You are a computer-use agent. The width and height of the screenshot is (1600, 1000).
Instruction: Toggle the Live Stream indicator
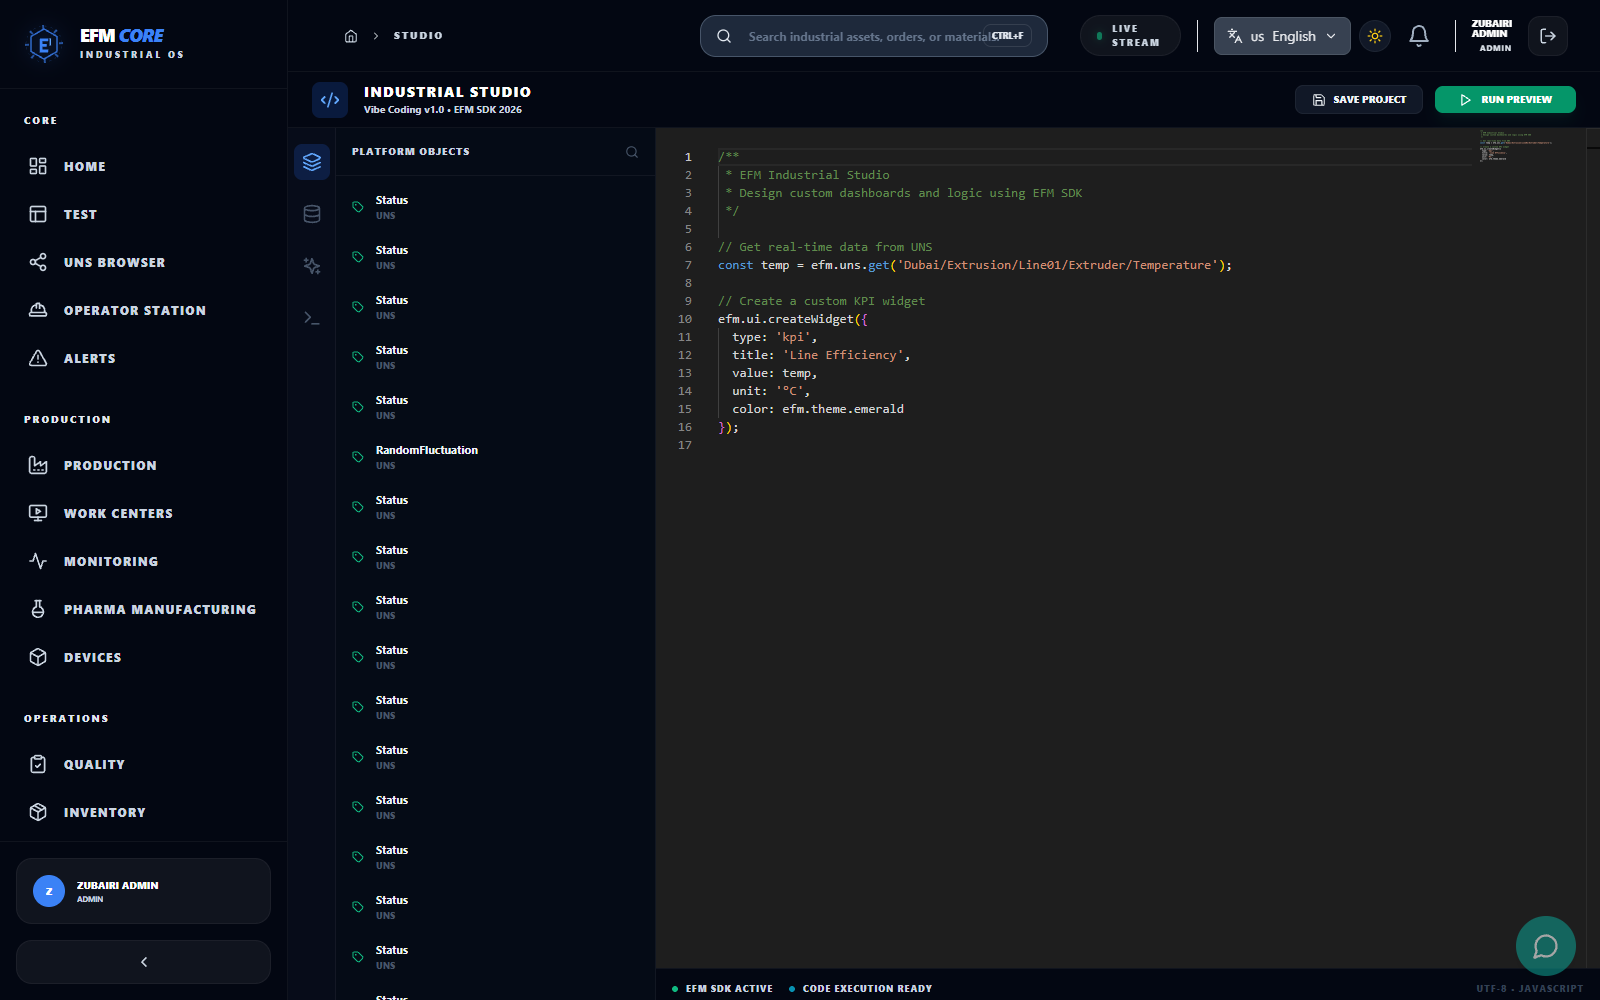coord(1130,36)
